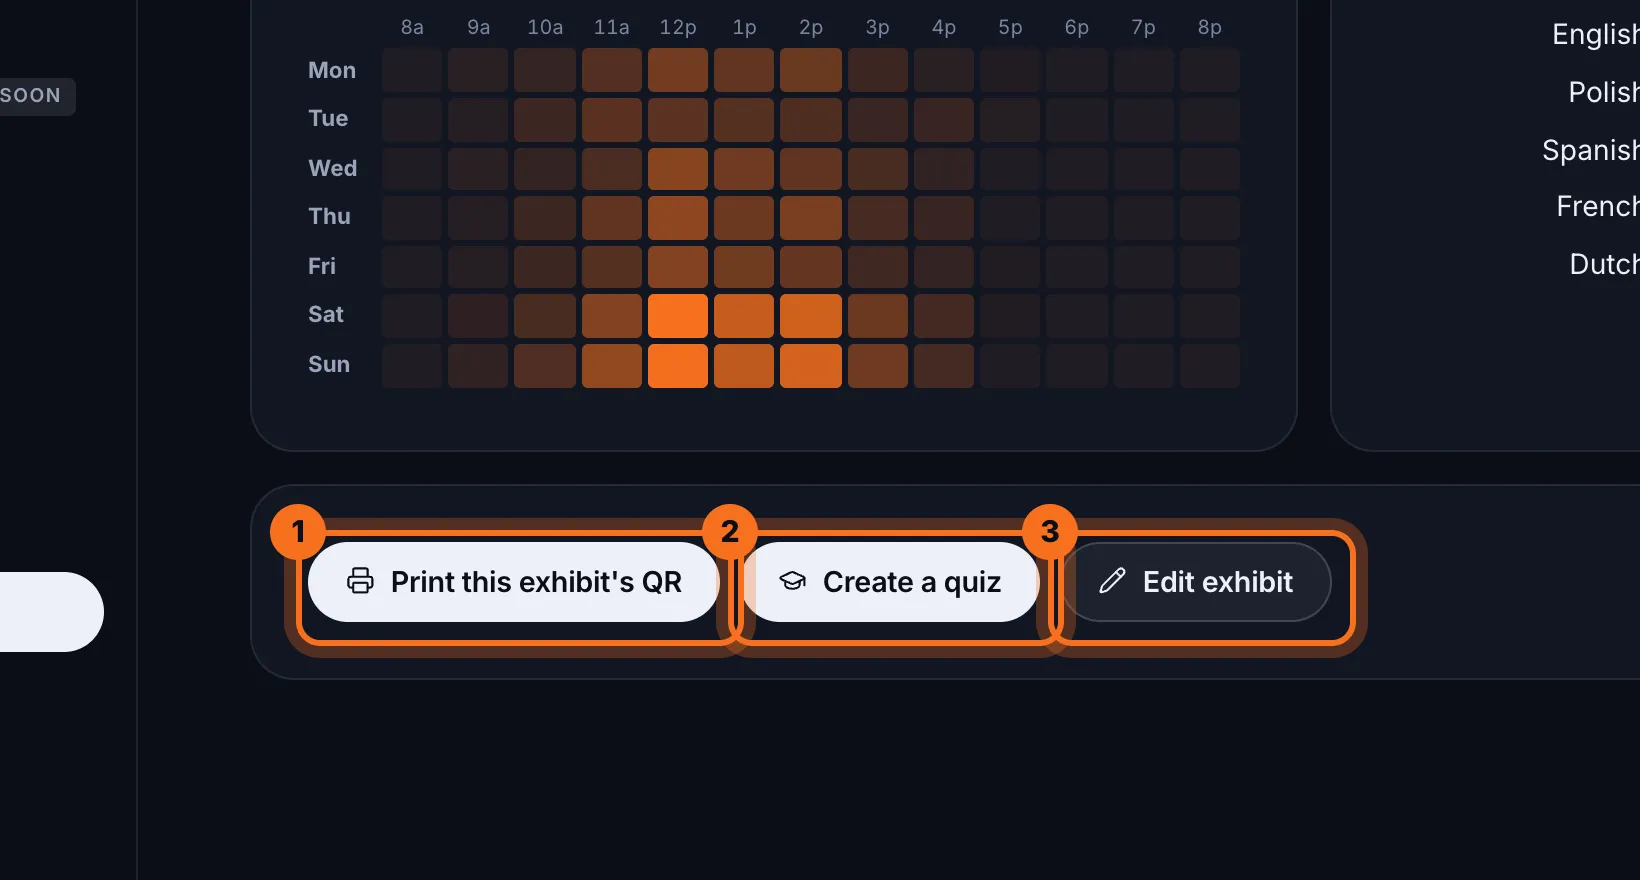Click the Wednesday 12p heatmap cell
The height and width of the screenshot is (880, 1640).
click(678, 168)
